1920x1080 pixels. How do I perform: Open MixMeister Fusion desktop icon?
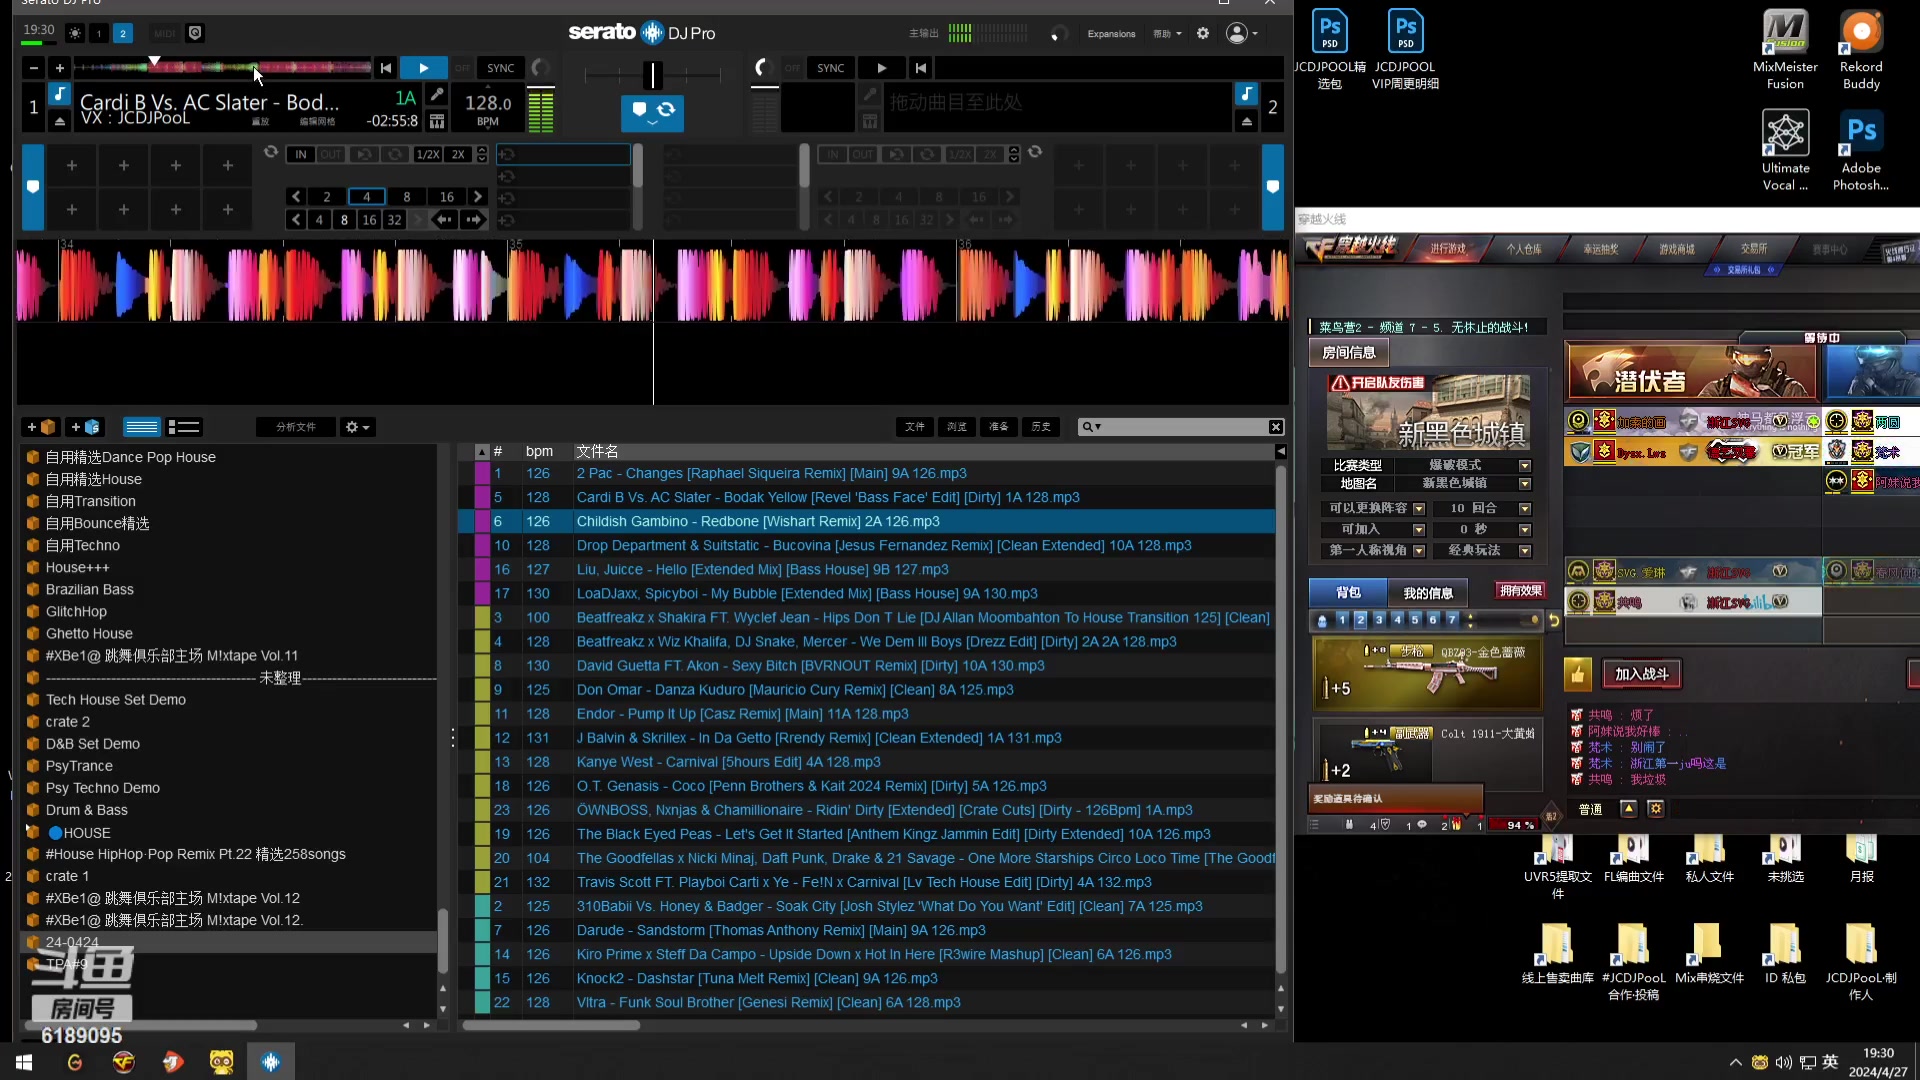tap(1785, 50)
